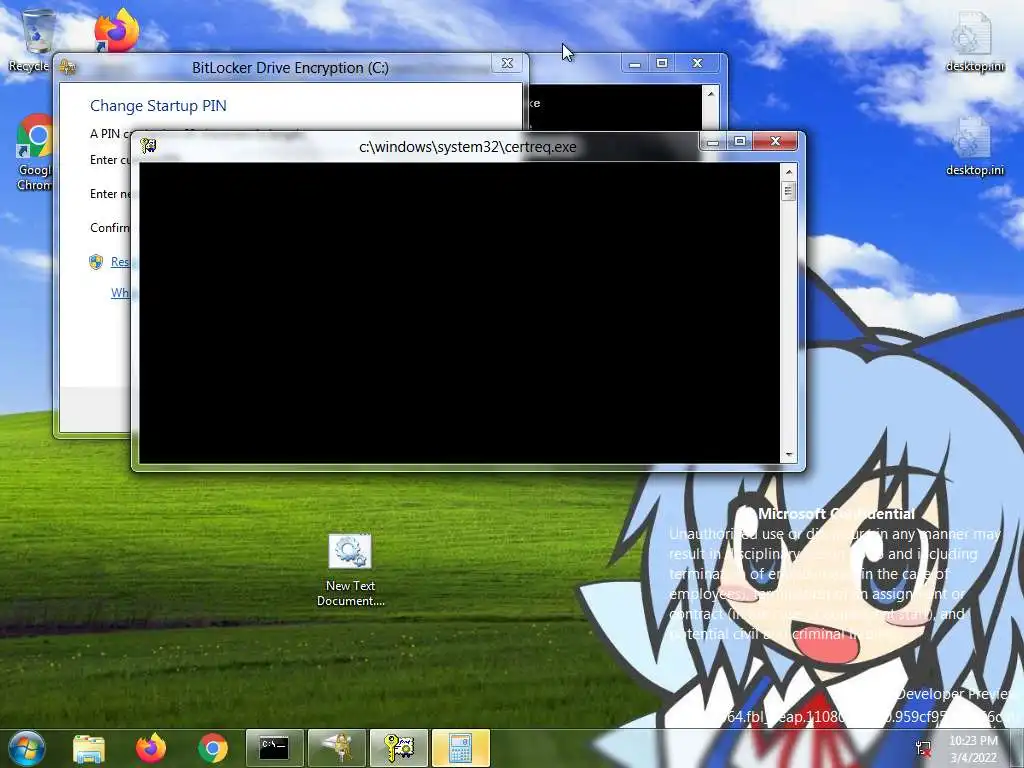Click the network status tray icon

click(x=923, y=748)
